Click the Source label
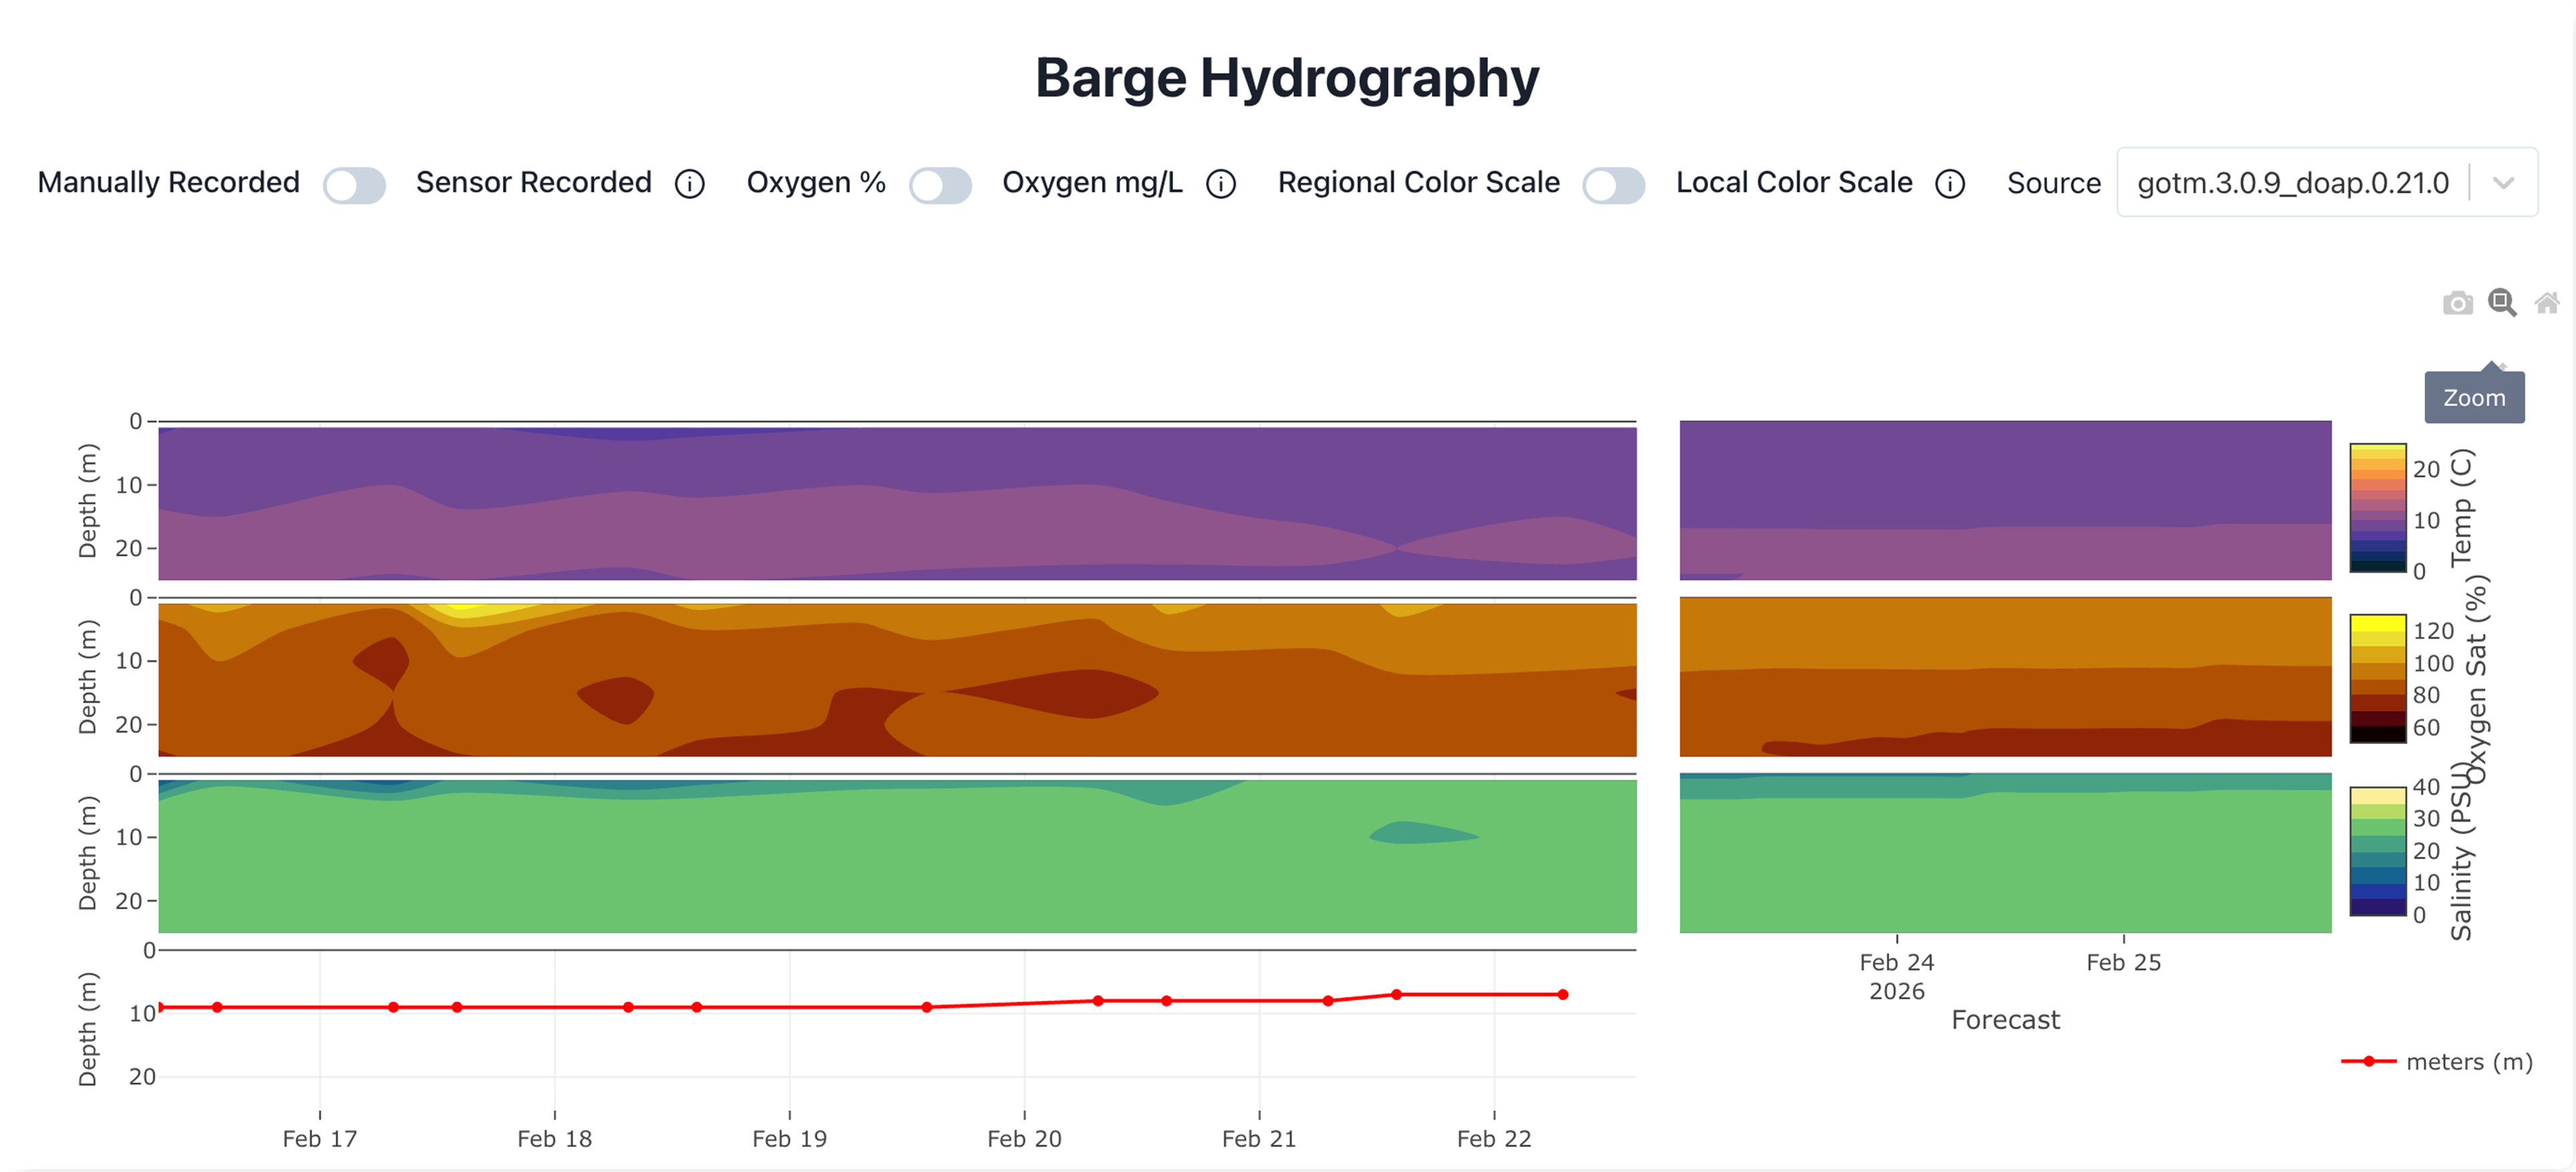Image resolution: width=2576 pixels, height=1172 pixels. point(2054,184)
